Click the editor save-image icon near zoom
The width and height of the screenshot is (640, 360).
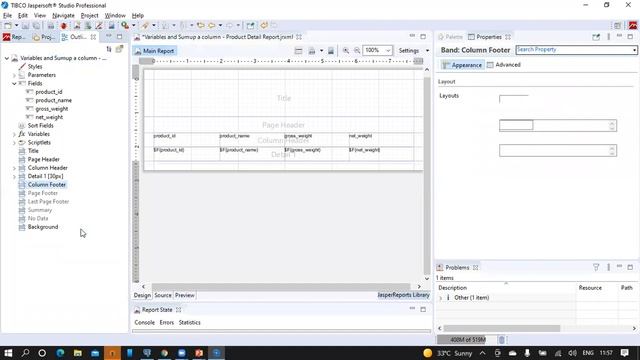click(x=331, y=51)
